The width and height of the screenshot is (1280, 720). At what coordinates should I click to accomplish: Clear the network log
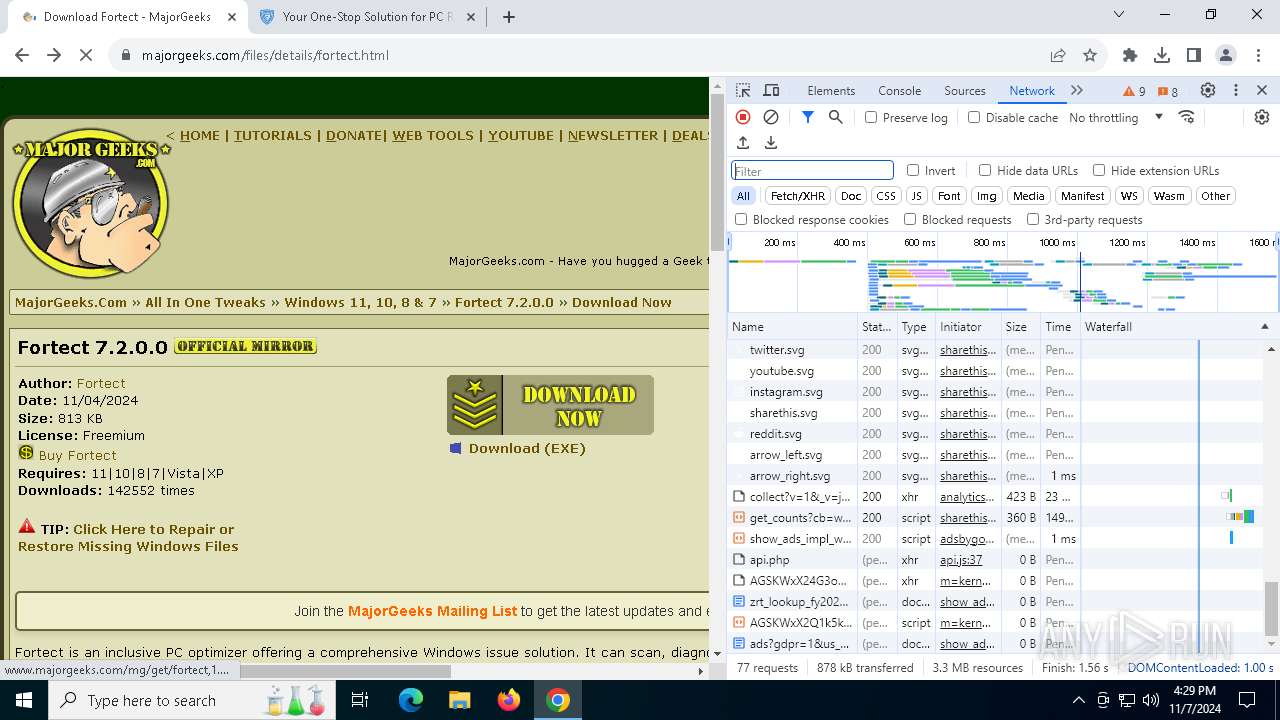[771, 117]
